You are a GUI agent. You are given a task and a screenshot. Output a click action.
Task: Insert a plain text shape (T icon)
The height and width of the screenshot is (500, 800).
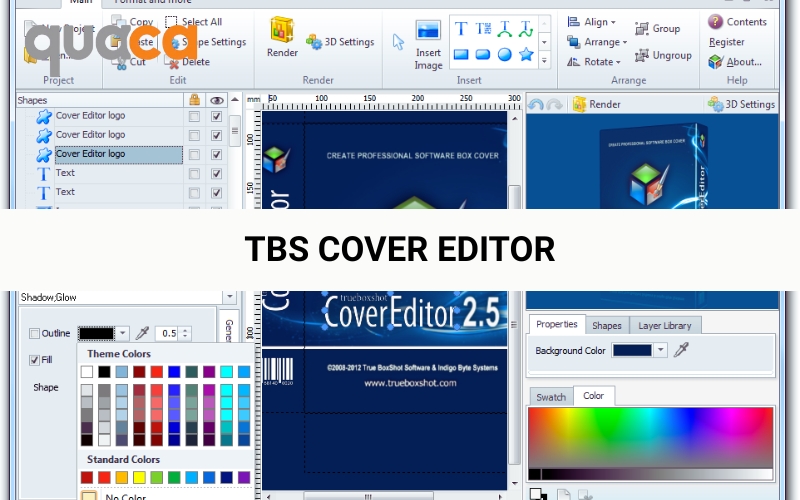point(461,29)
